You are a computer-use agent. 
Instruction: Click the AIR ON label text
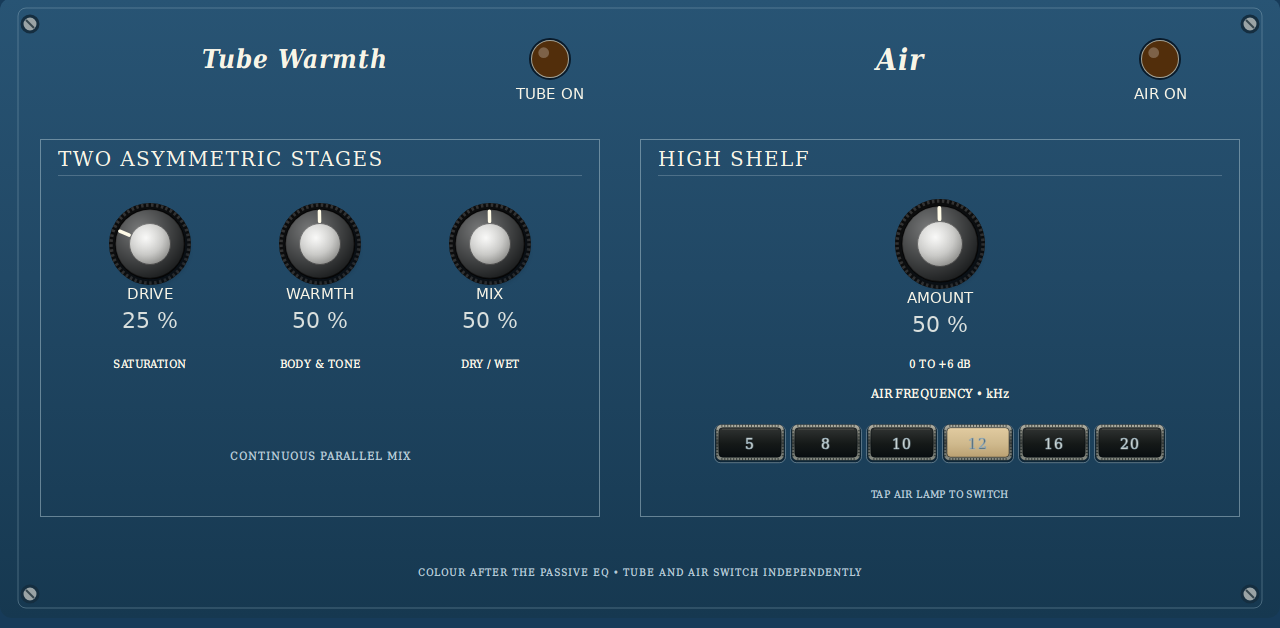[x=1160, y=94]
